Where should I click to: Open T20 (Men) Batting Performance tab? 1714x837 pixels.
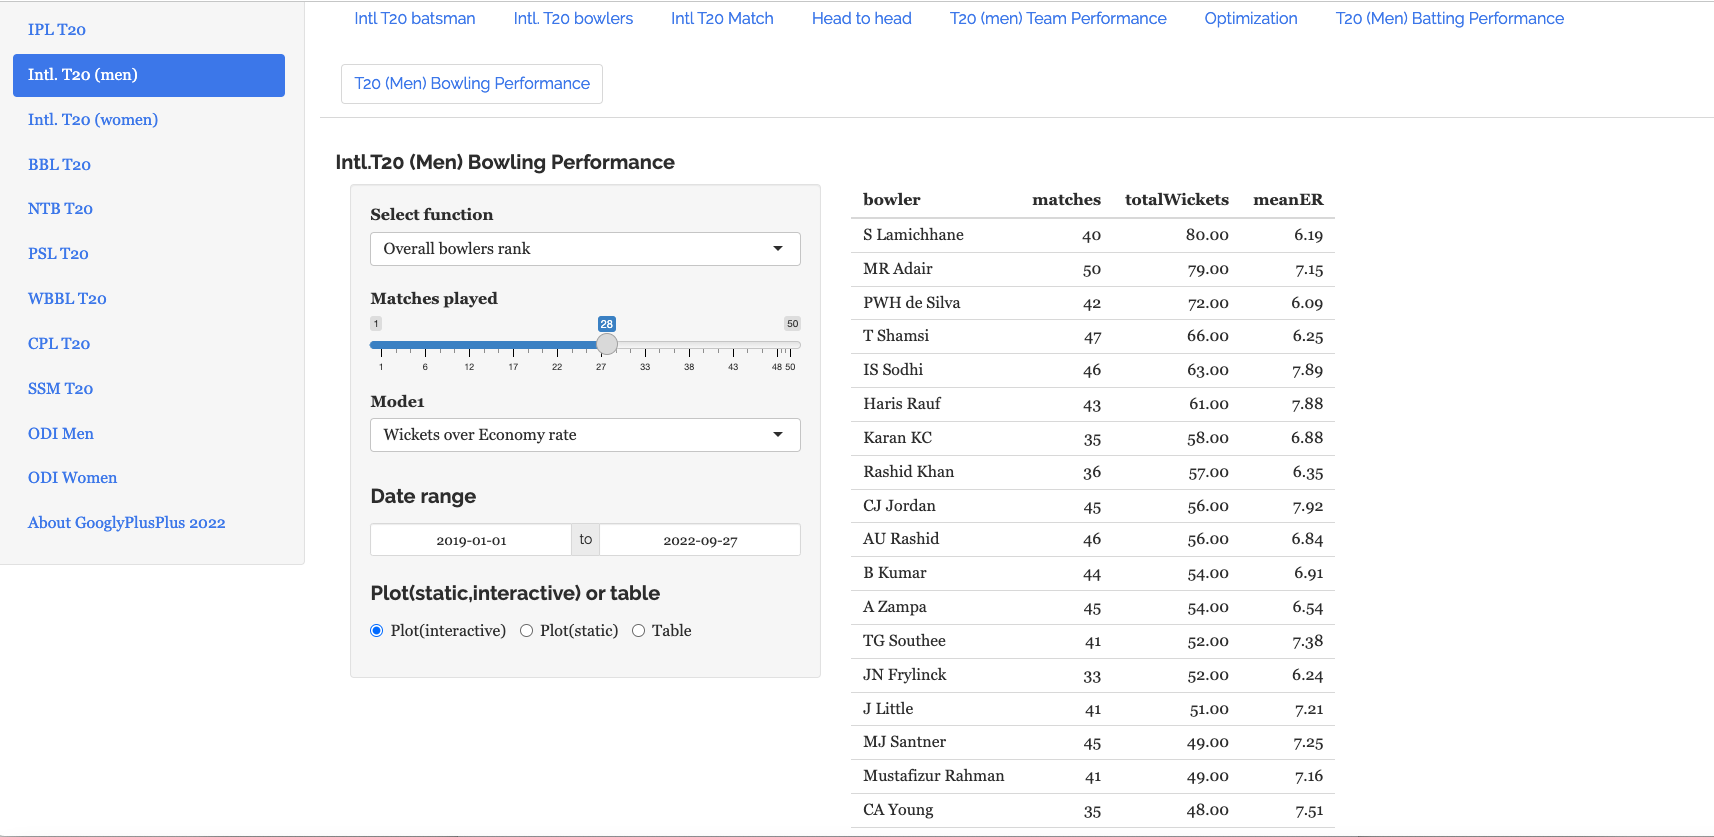pyautogui.click(x=1449, y=19)
